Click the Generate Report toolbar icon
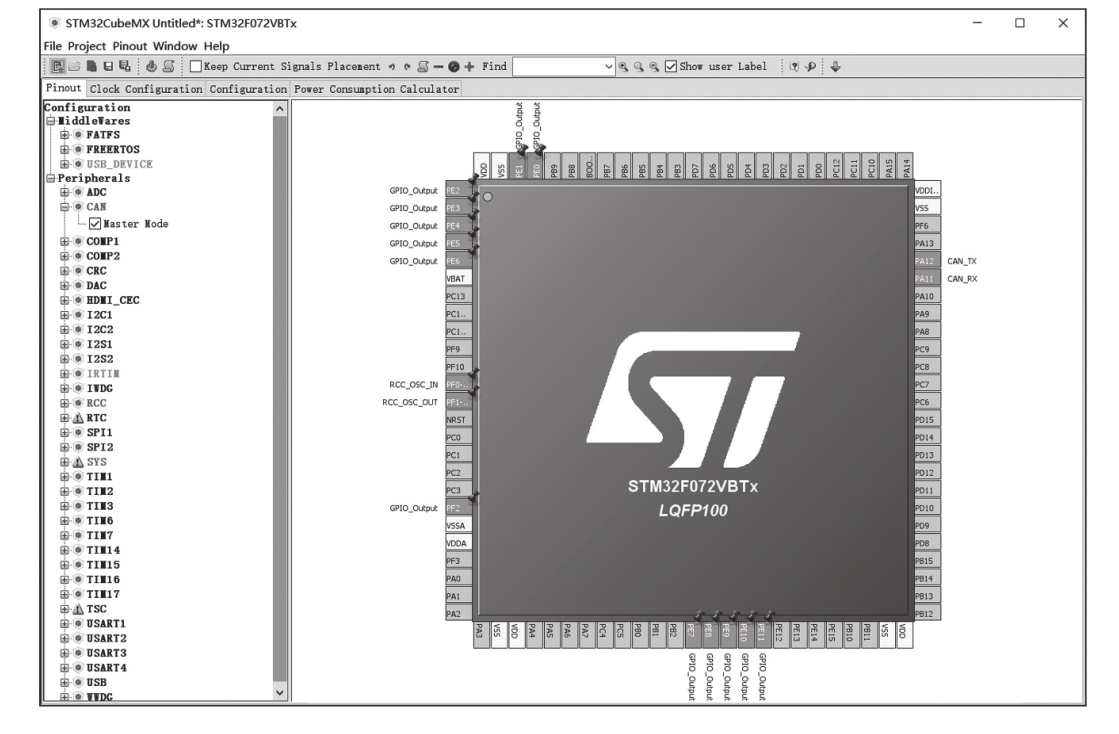The height and width of the screenshot is (734, 1119). pos(168,66)
